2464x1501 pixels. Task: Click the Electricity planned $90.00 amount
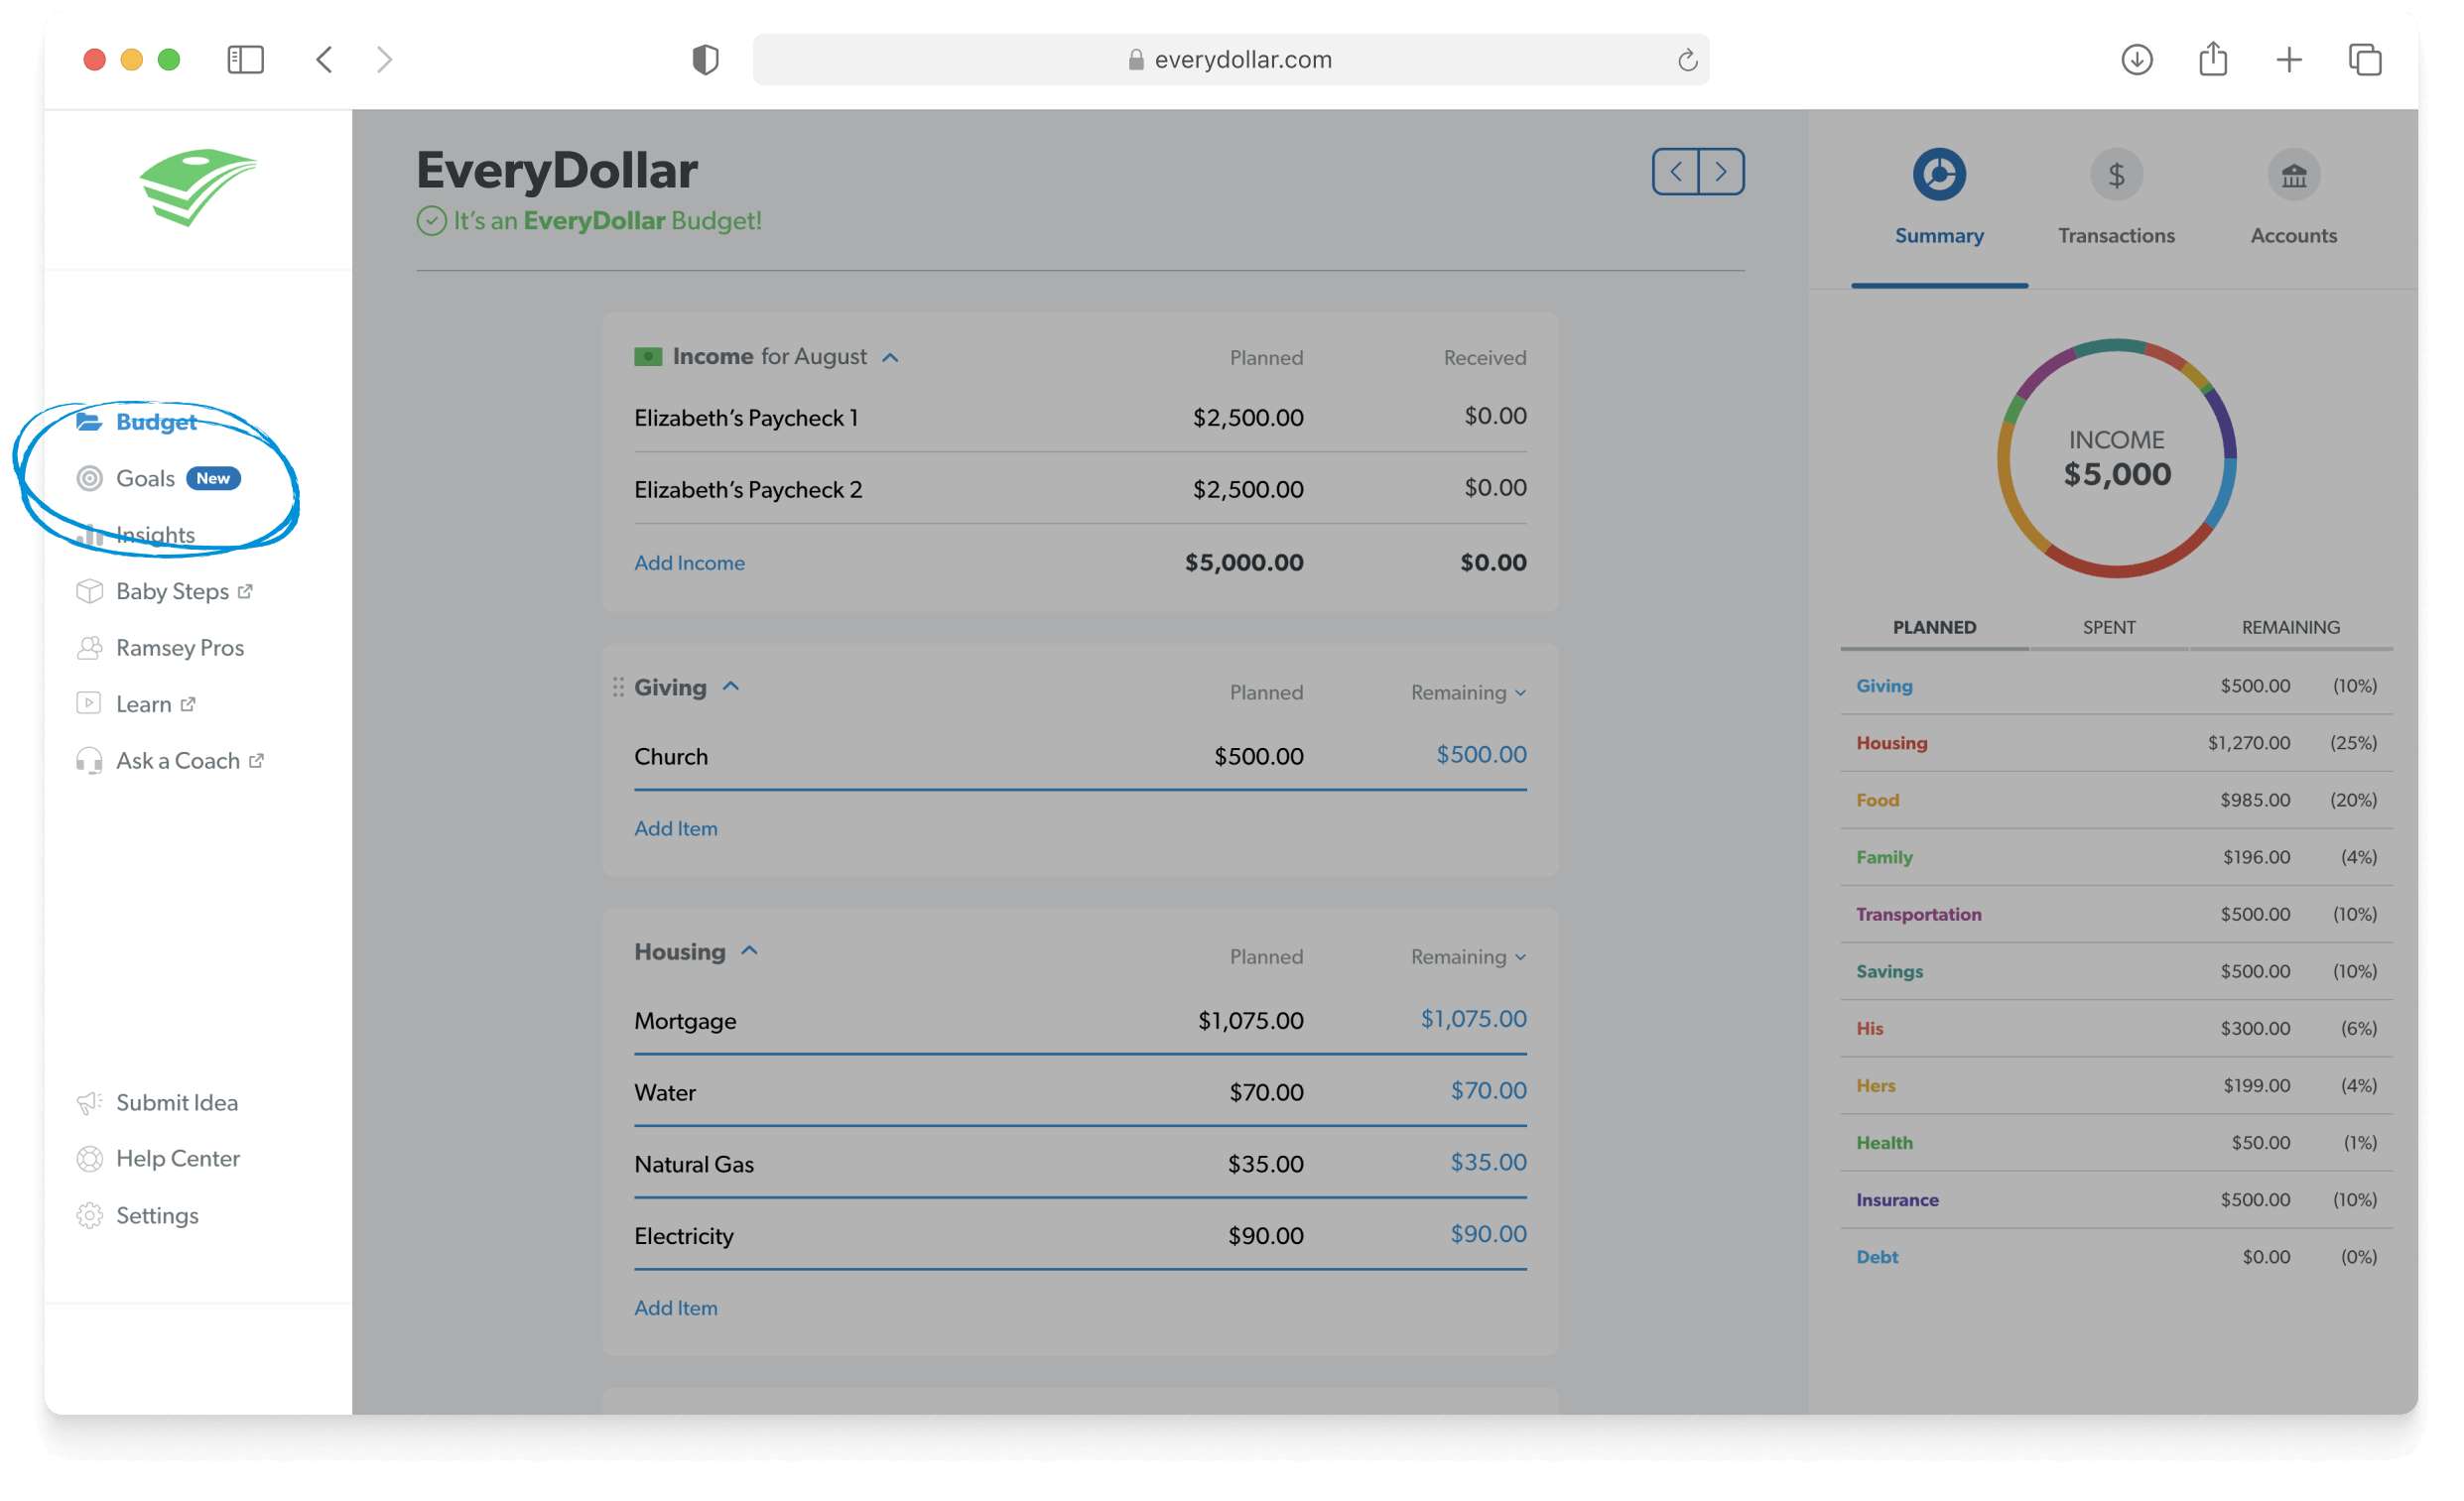1265,1236
